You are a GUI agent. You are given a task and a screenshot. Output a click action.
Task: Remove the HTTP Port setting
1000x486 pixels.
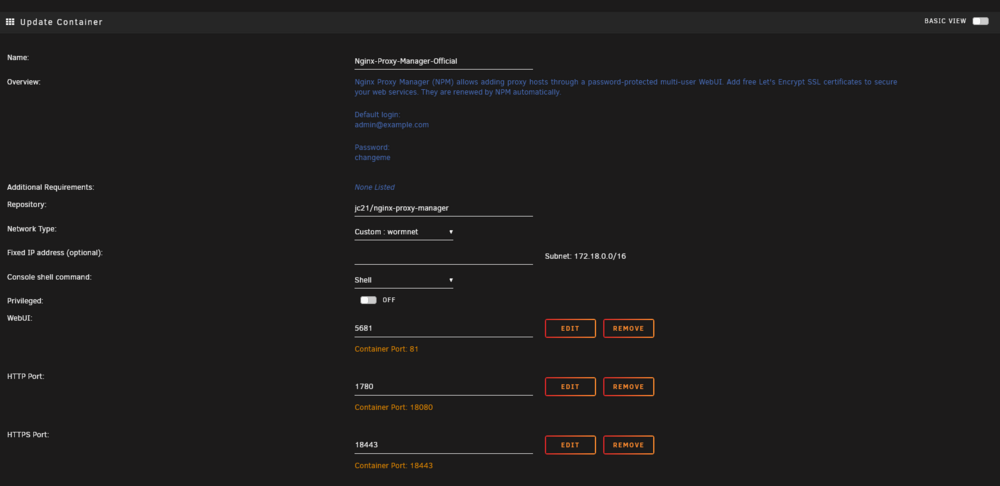click(x=628, y=387)
